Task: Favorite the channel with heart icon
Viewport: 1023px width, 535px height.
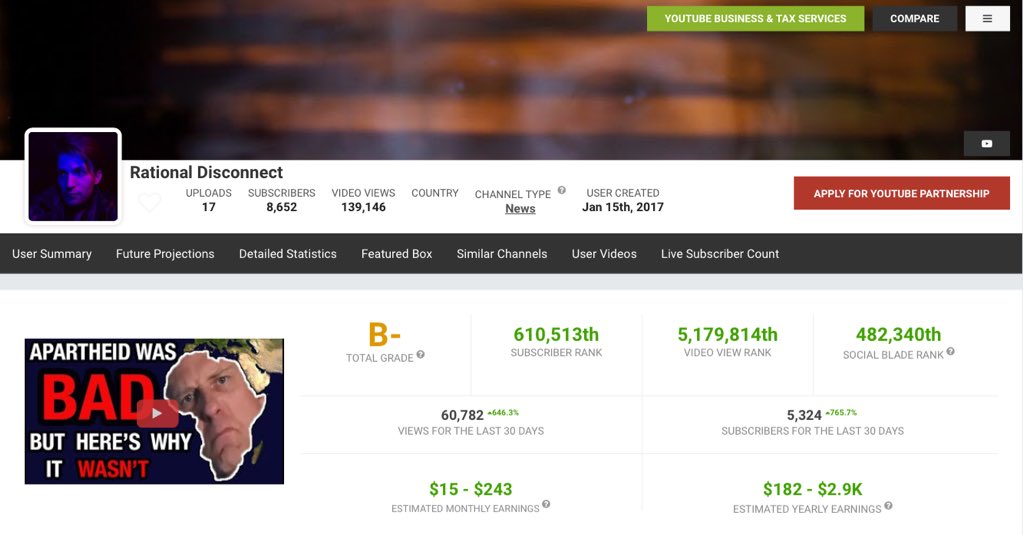Action: pos(149,203)
